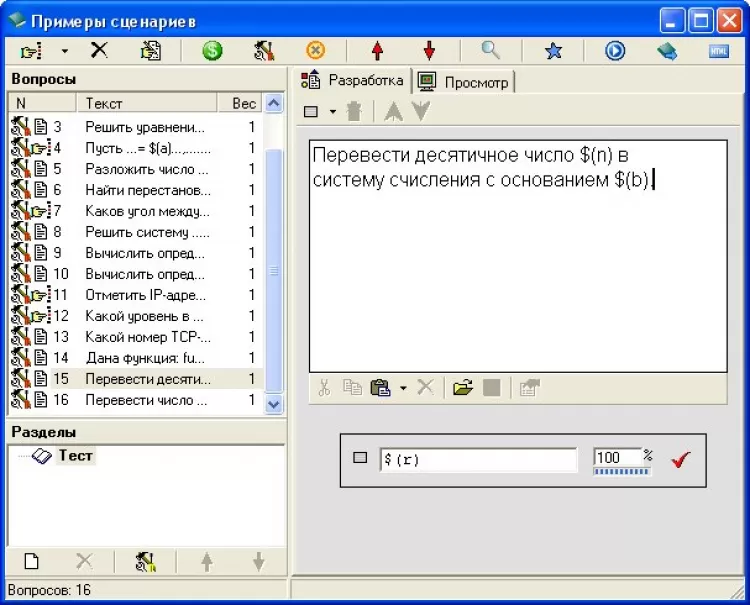The height and width of the screenshot is (605, 750).
Task: Switch to the Просмотр tab
Action: 463,82
